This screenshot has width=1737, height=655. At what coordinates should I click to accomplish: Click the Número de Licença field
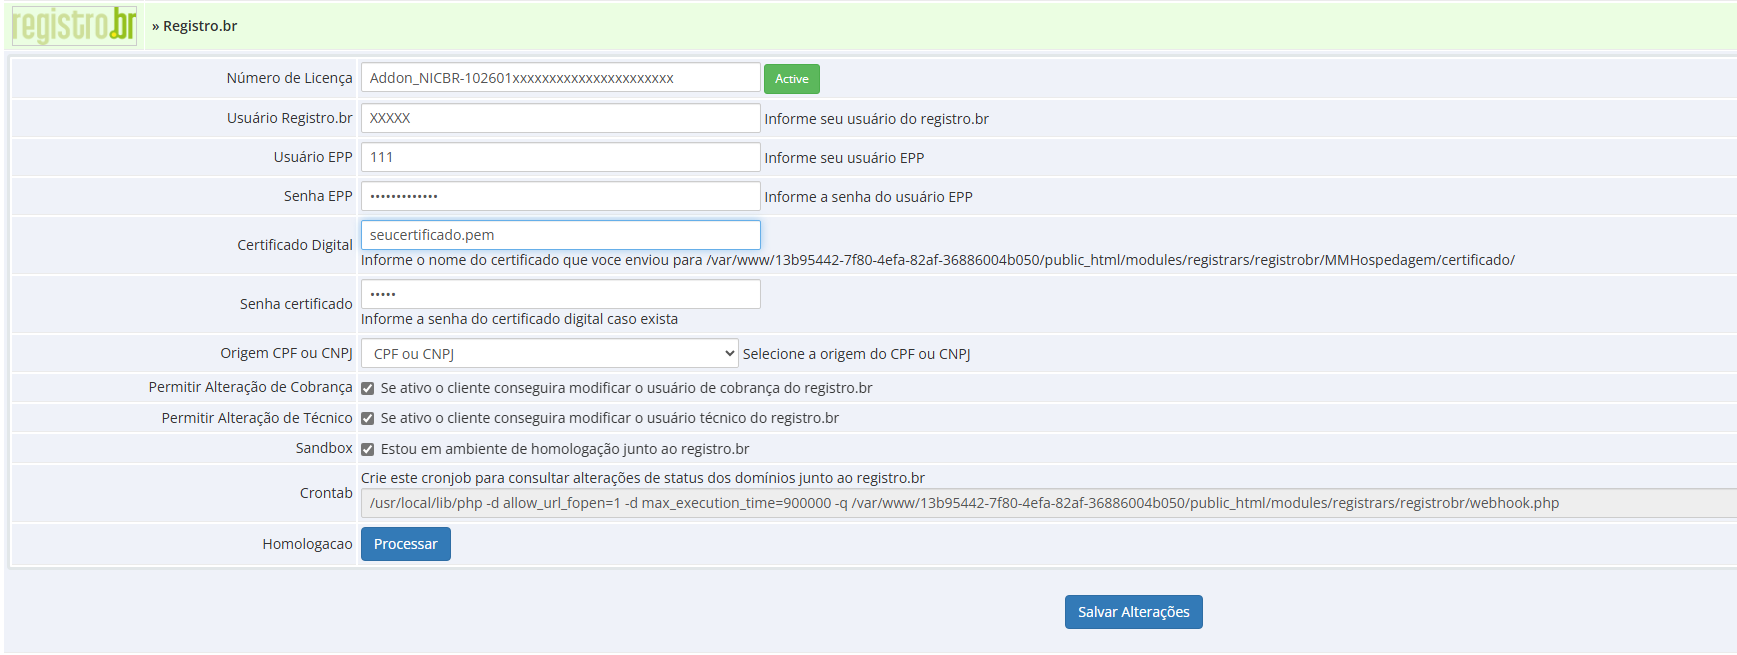coord(560,78)
